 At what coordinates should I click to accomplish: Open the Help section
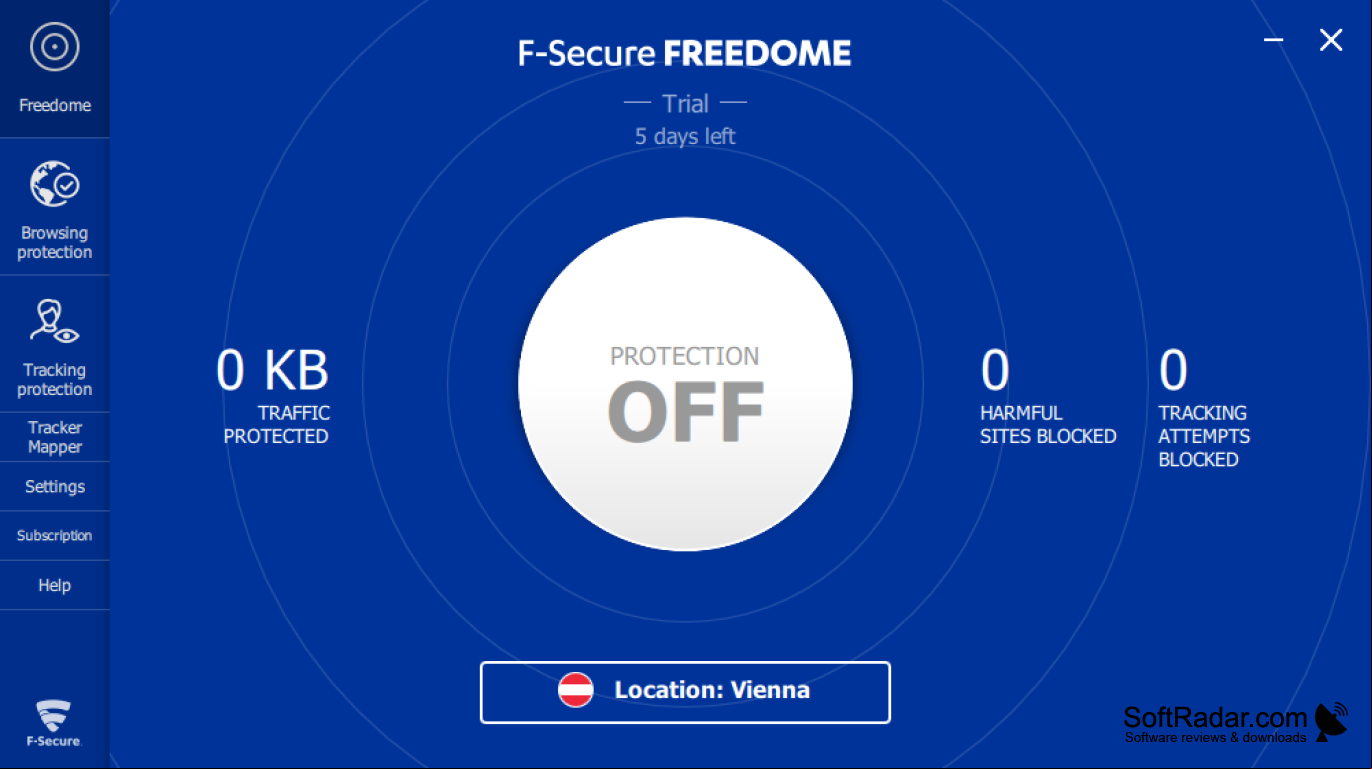[x=54, y=585]
